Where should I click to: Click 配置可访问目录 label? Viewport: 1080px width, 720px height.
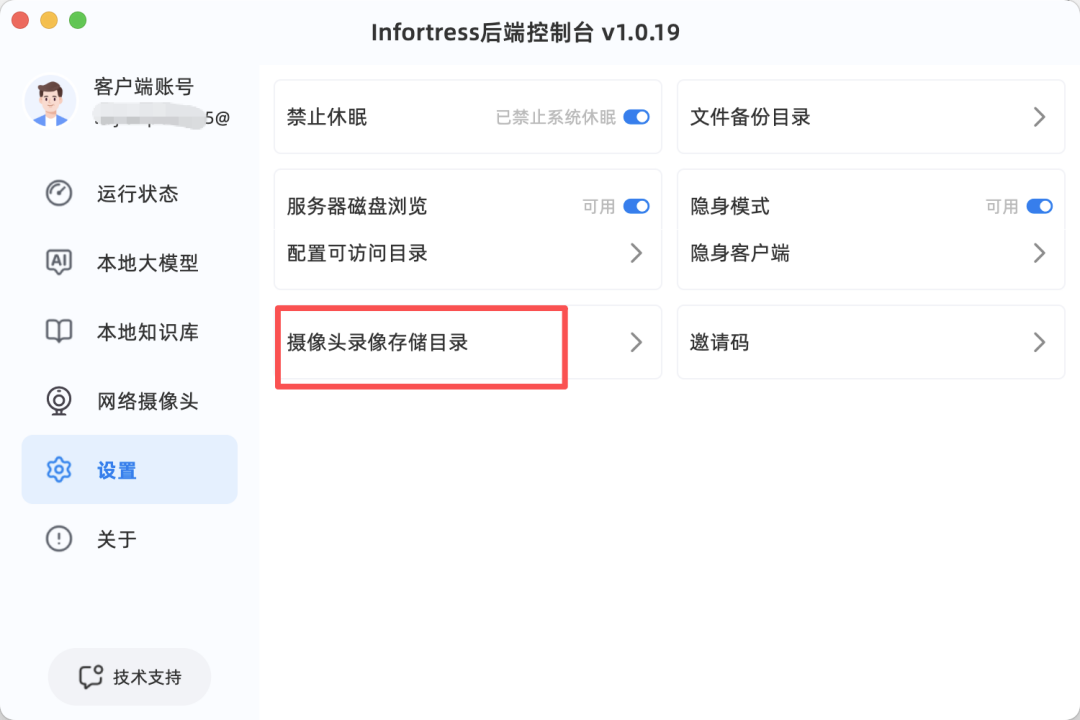click(357, 253)
